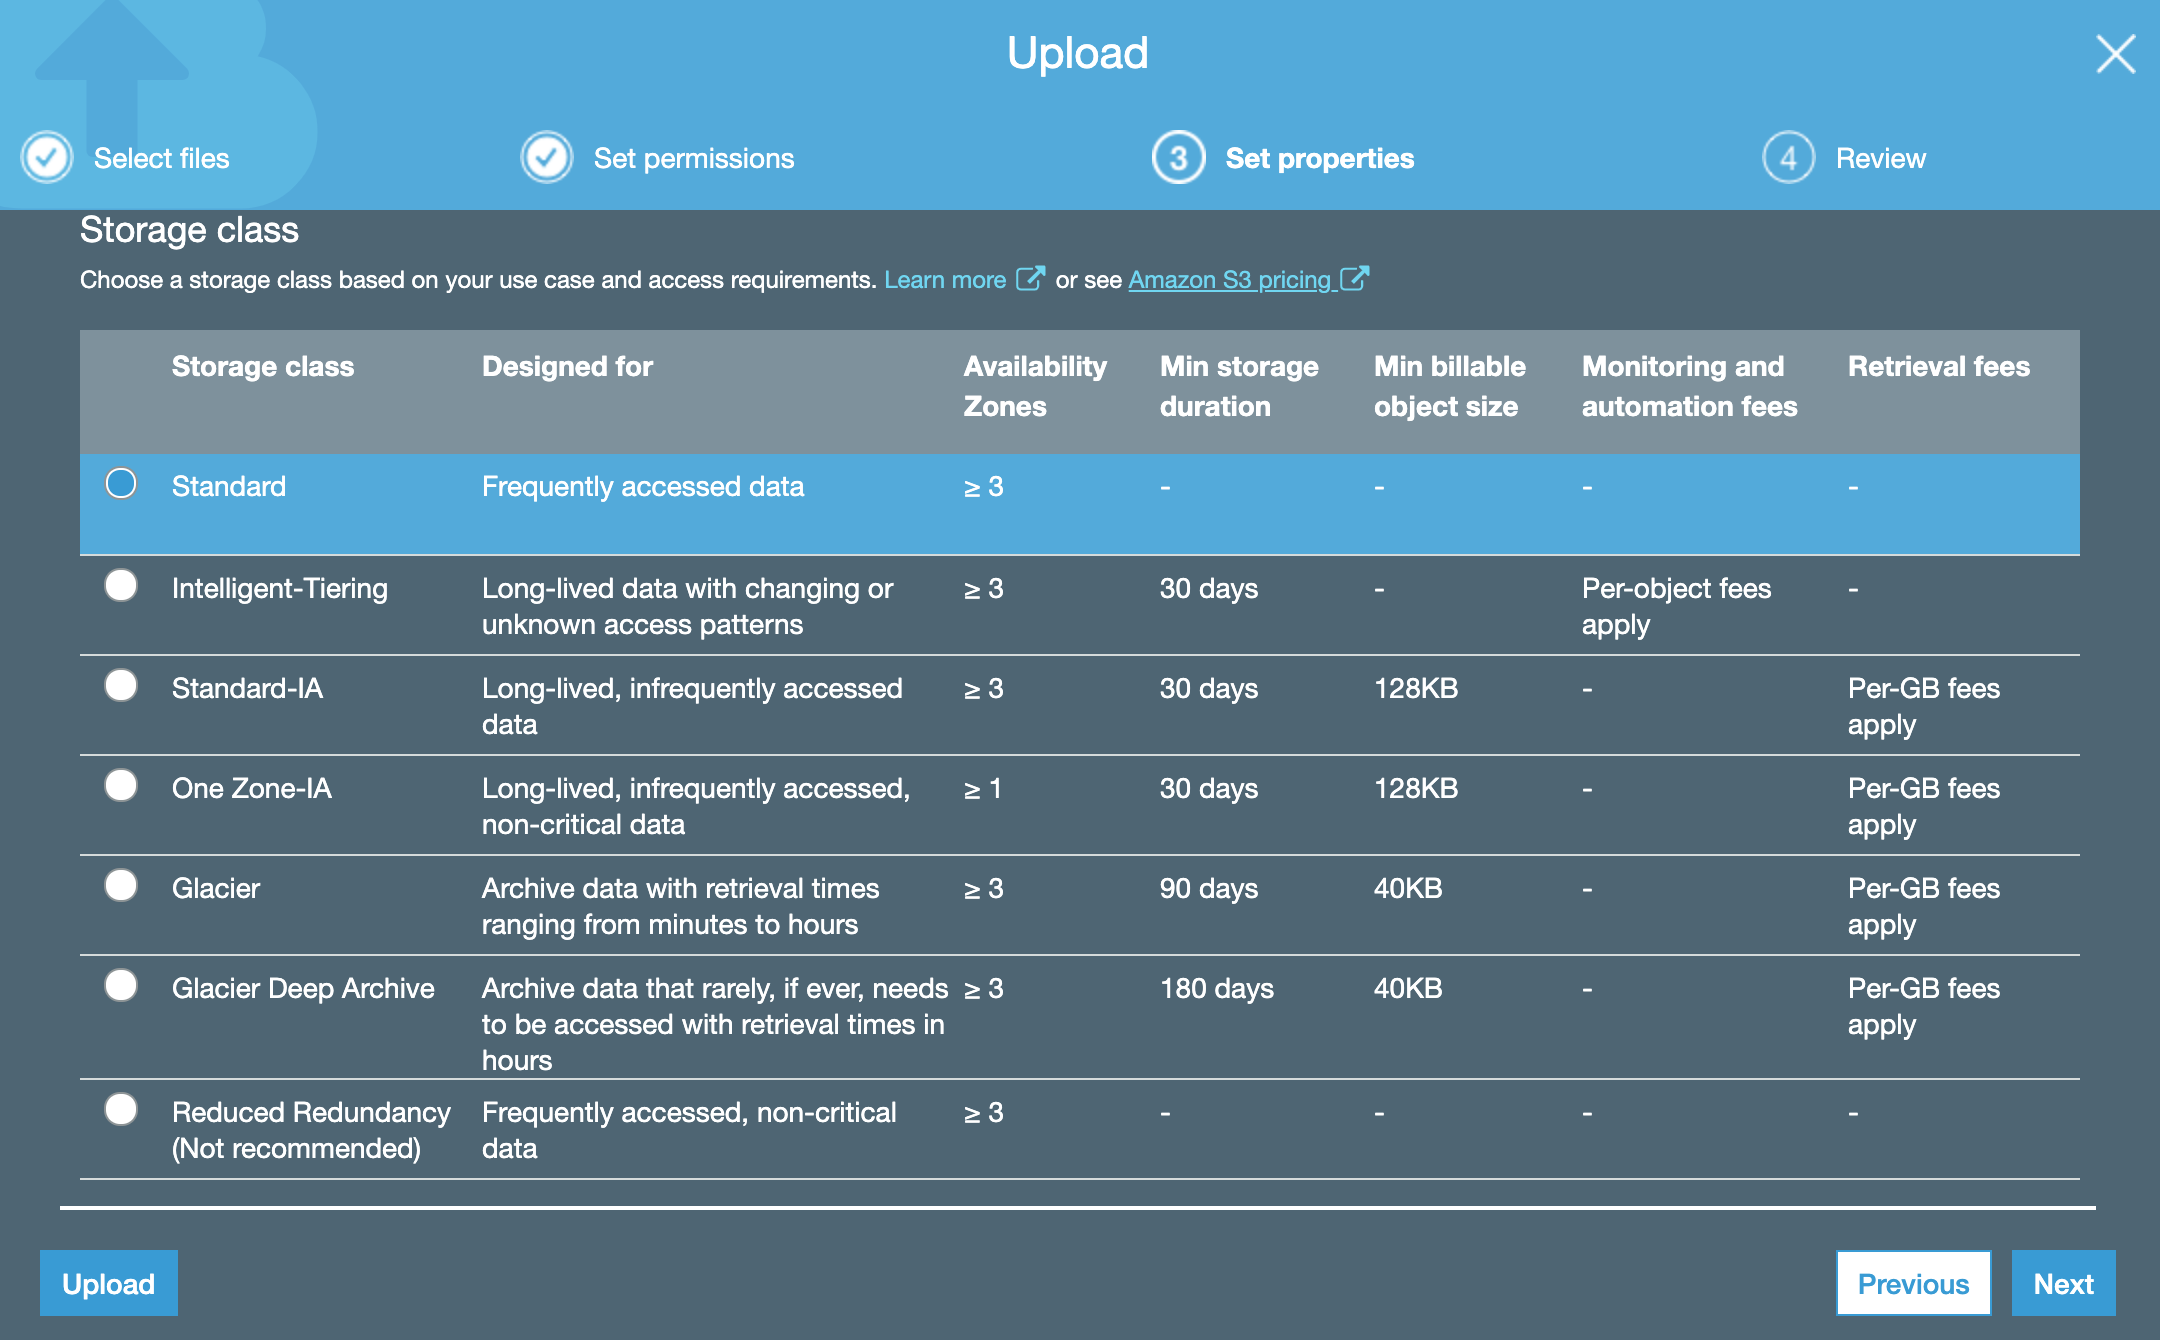Click external link icon after Amazon S3 pricing
The width and height of the screenshot is (2160, 1340).
(1354, 278)
